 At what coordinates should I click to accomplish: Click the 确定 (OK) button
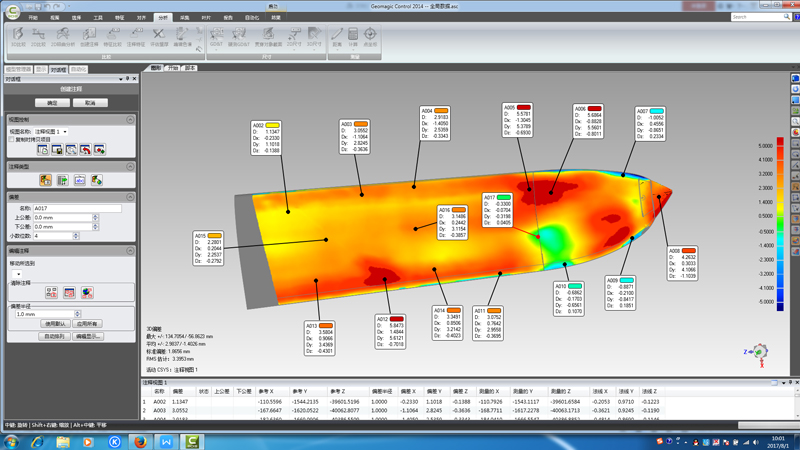[52, 103]
